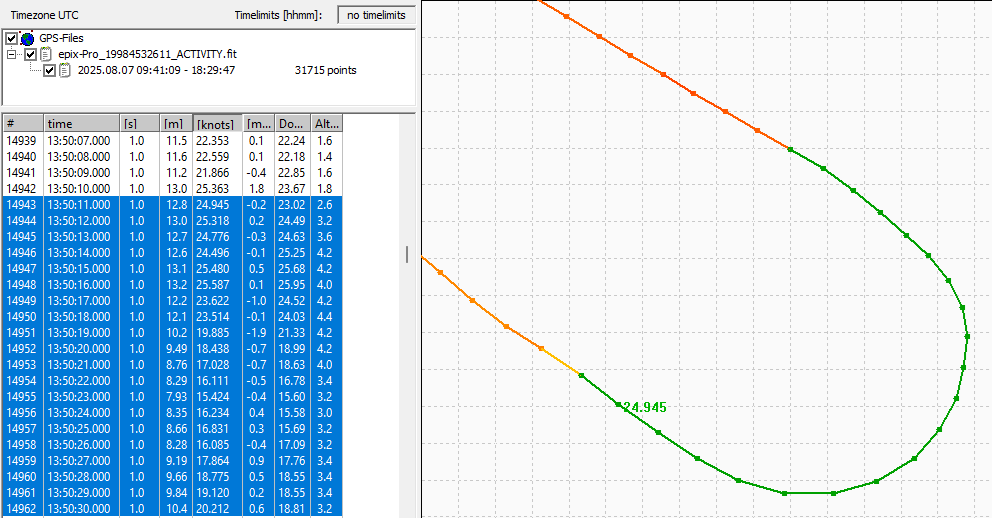
Task: Click the # index column header
Action: [x=22, y=124]
